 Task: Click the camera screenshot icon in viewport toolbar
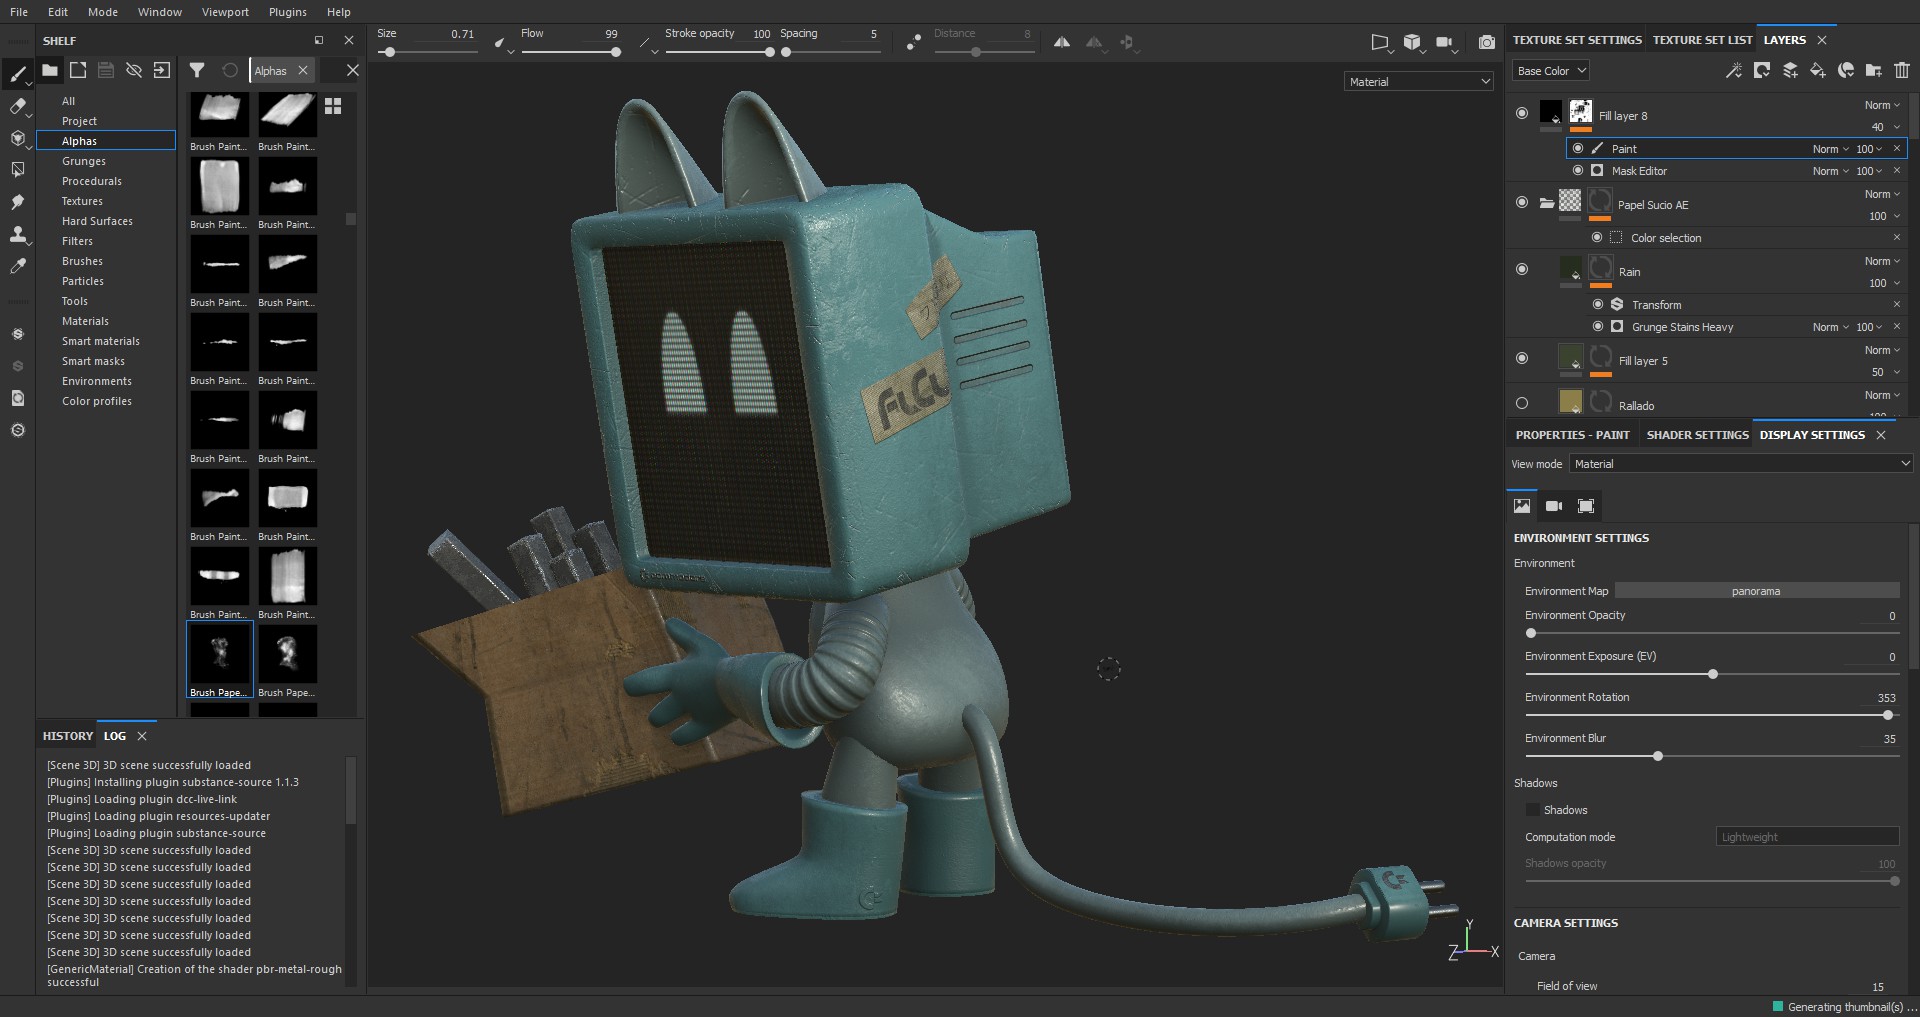(1487, 42)
